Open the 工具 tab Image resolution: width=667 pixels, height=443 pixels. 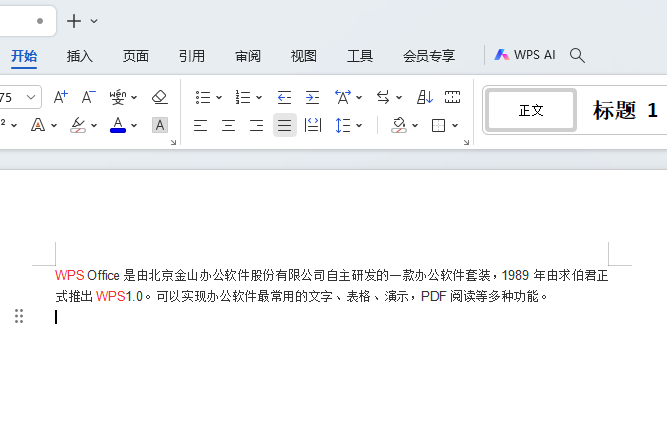pyautogui.click(x=360, y=56)
